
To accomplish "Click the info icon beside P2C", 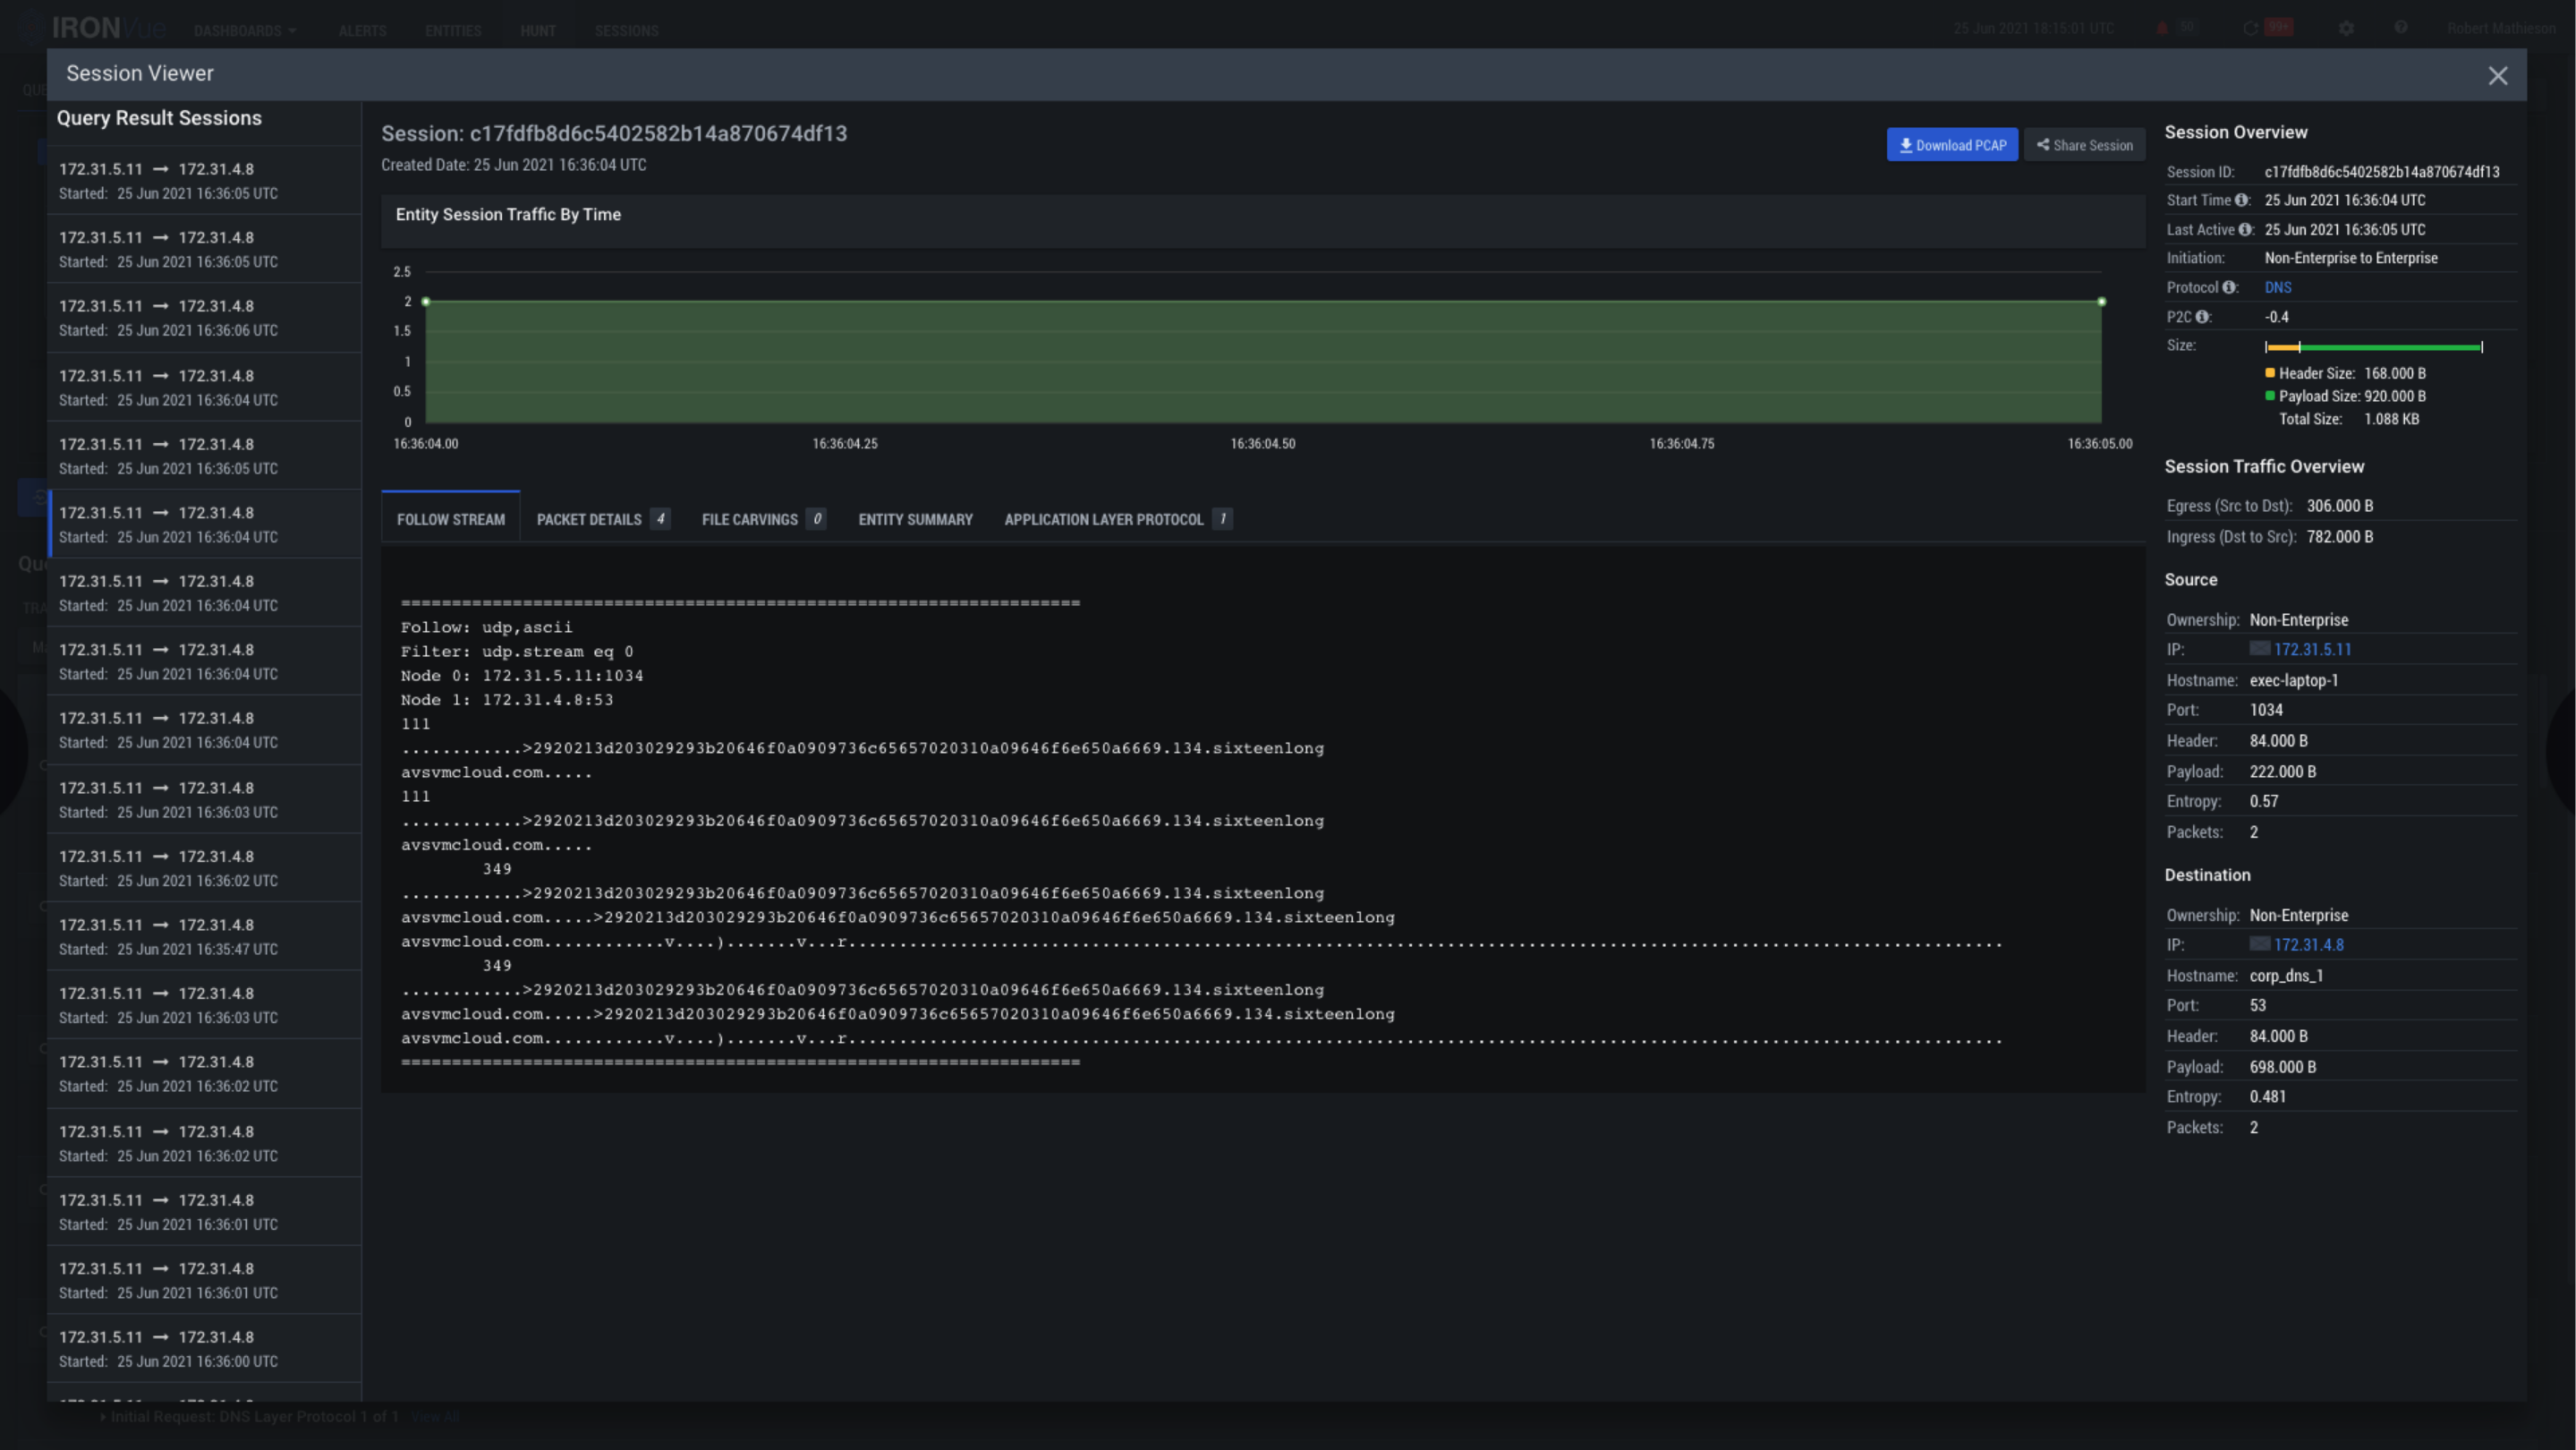I will [x=2203, y=317].
